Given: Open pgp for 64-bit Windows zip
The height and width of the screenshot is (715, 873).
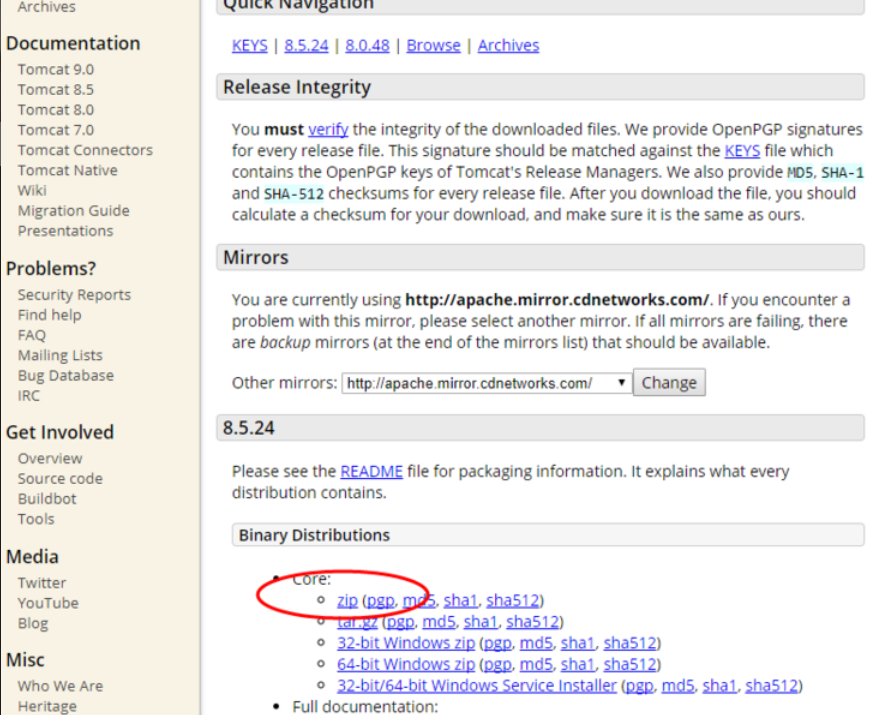Looking at the screenshot, I should [498, 664].
